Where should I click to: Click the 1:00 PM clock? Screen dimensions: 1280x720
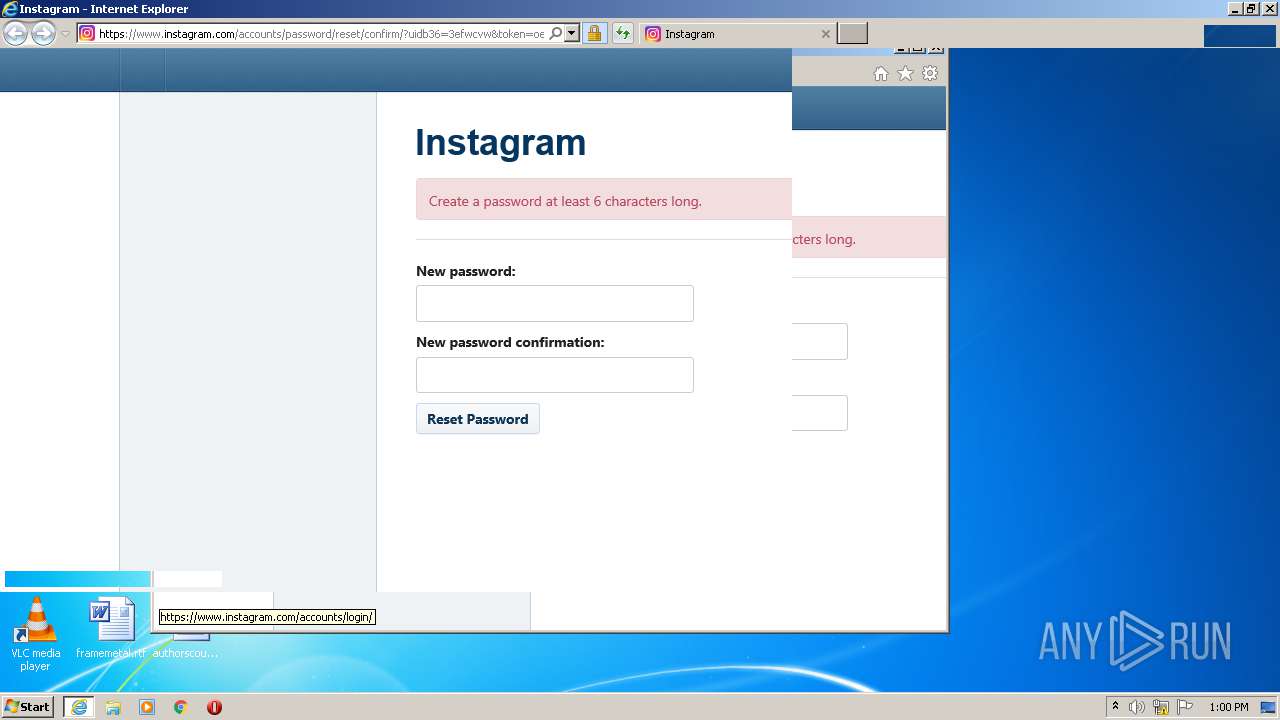[1229, 707]
